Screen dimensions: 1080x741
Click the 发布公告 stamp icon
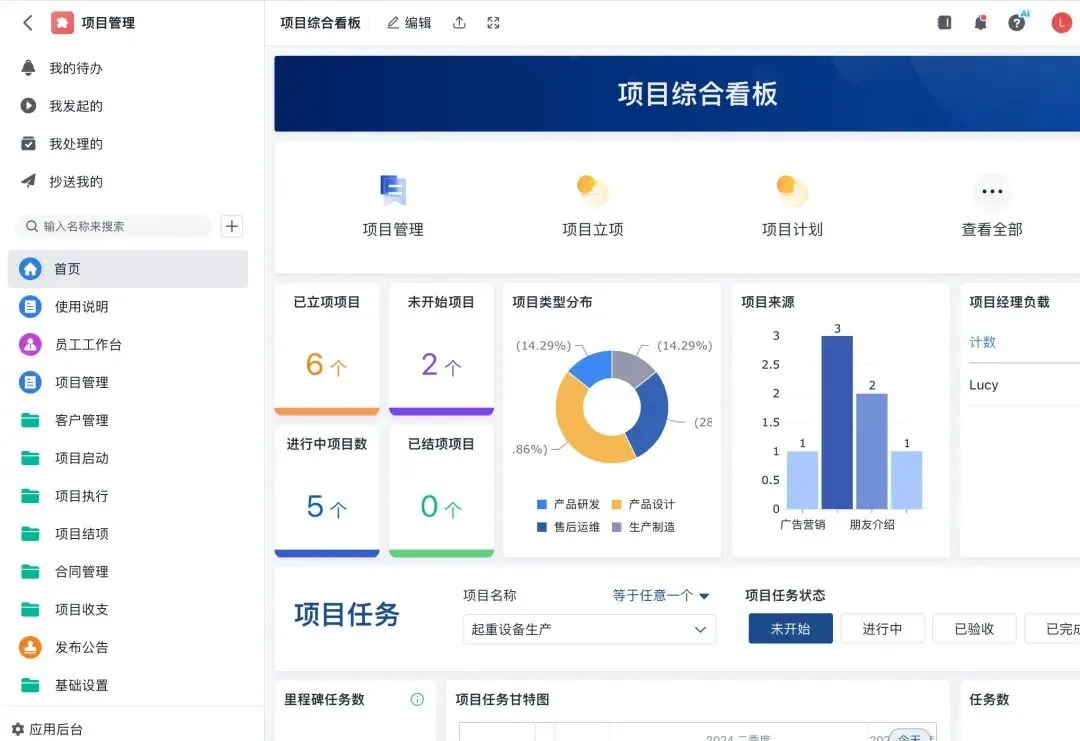tap(30, 647)
